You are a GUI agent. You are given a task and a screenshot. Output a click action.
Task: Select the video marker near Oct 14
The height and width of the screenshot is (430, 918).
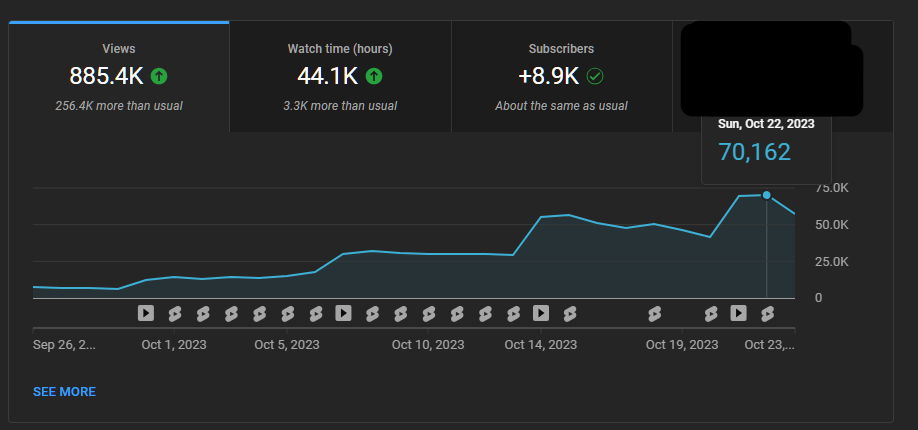[x=541, y=313]
